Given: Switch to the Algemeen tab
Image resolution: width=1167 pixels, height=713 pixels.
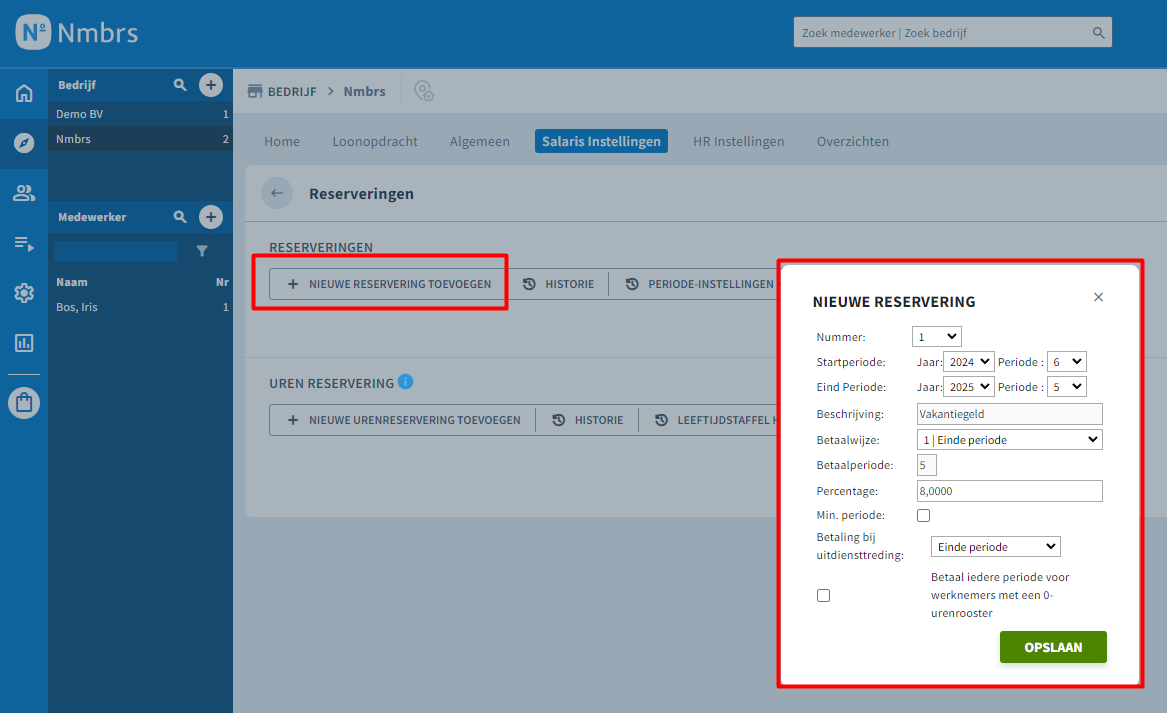Looking at the screenshot, I should pyautogui.click(x=479, y=141).
